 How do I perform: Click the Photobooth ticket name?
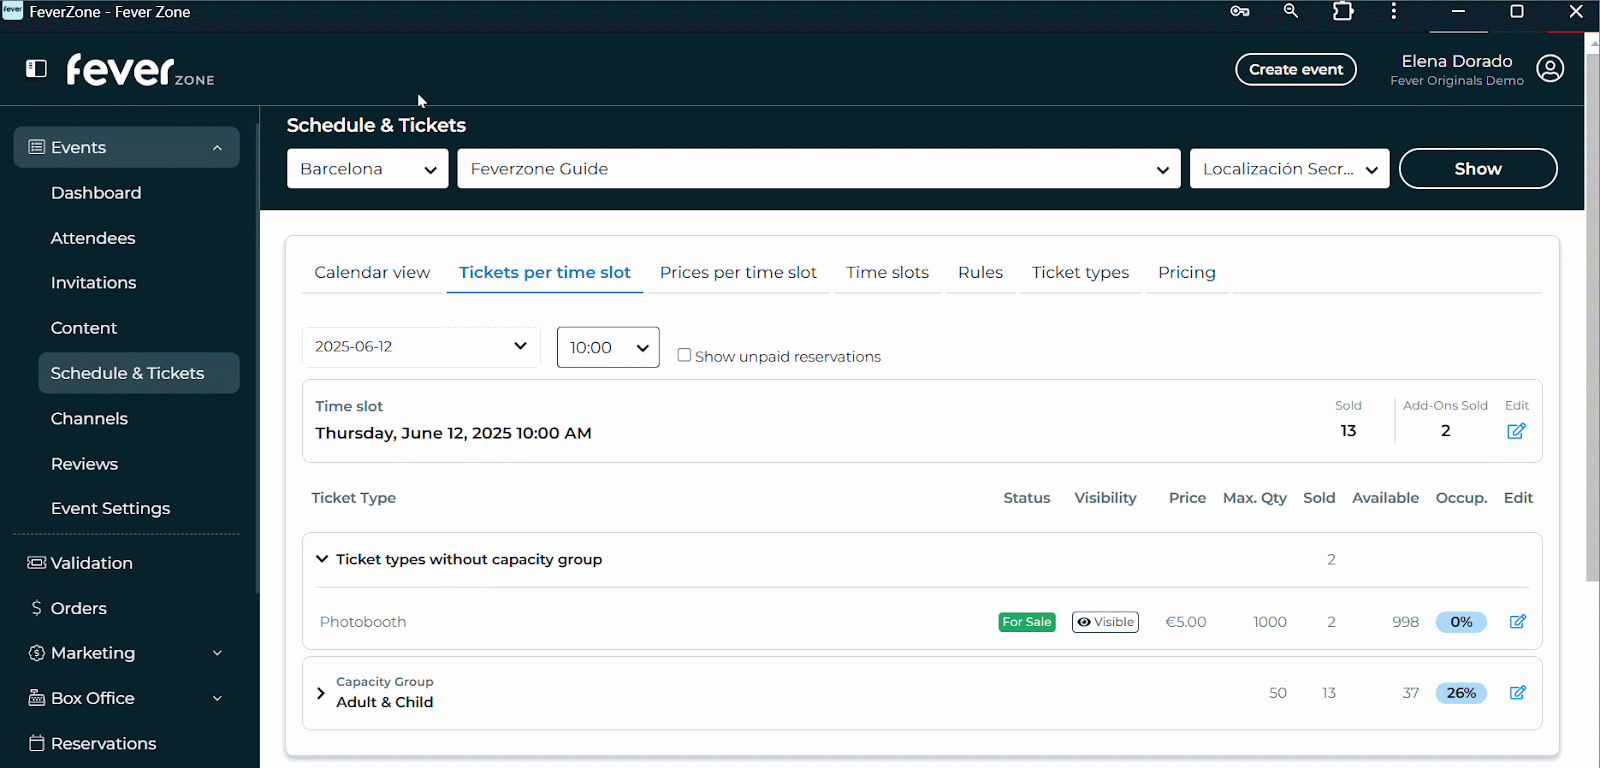[363, 622]
